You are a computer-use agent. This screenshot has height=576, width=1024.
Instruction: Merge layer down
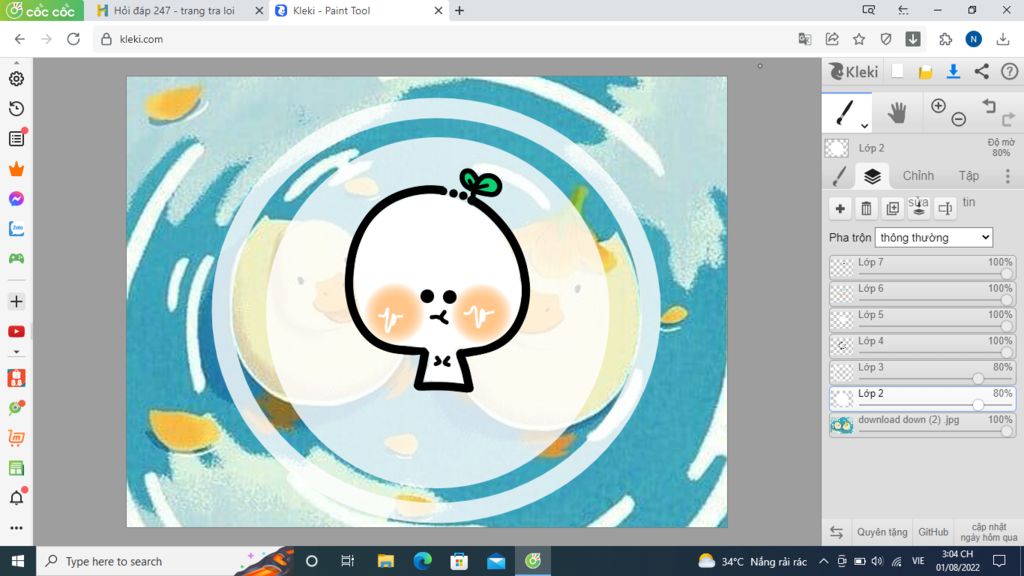pos(919,208)
